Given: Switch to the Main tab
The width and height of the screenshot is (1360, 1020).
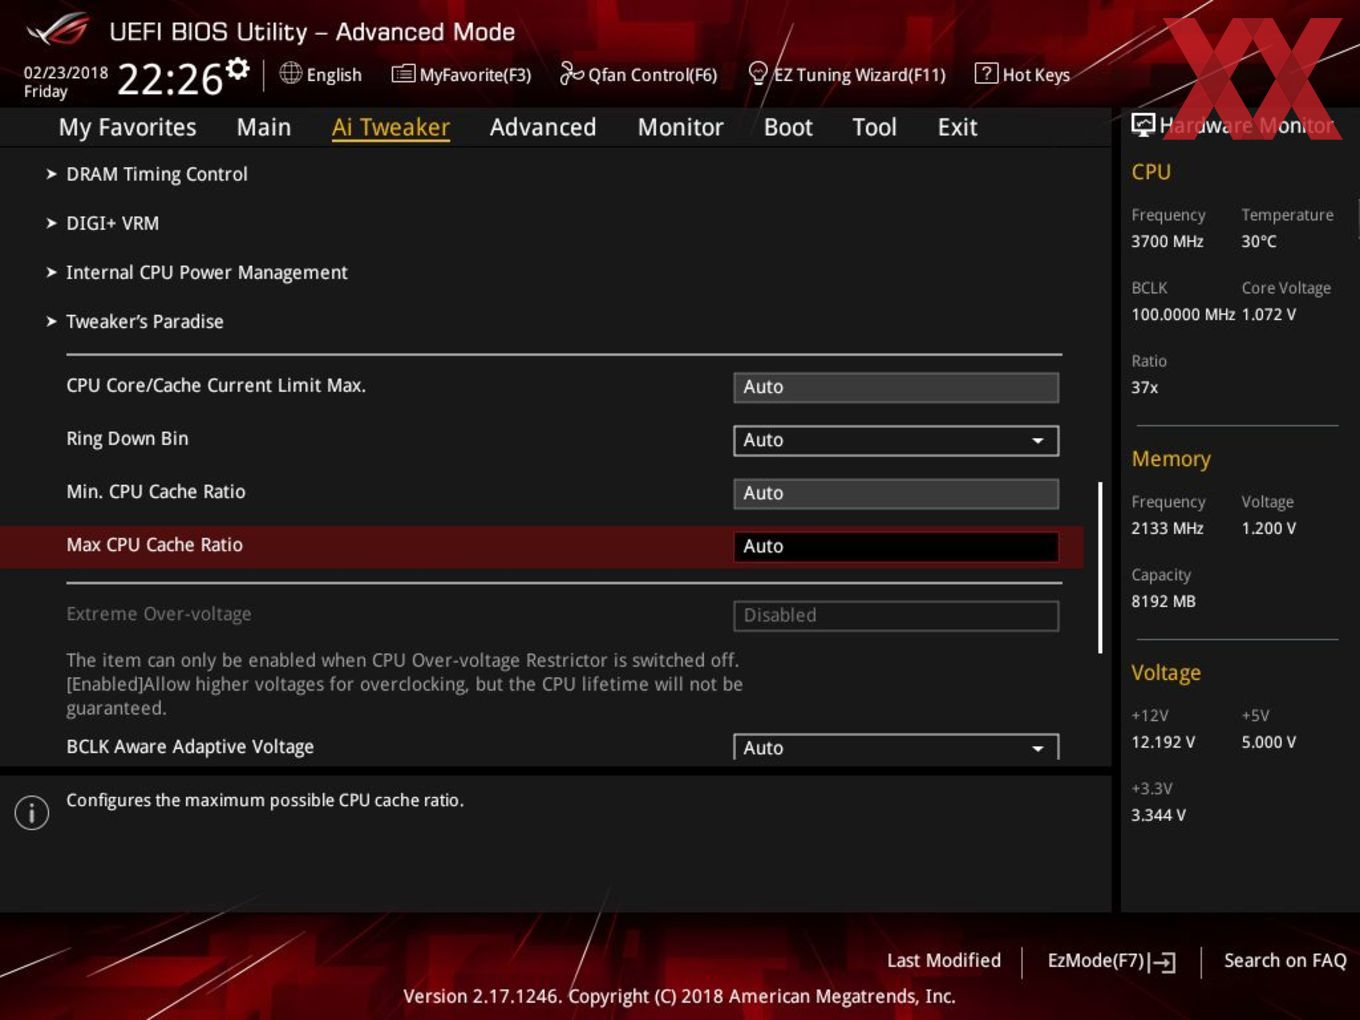Looking at the screenshot, I should [x=264, y=128].
